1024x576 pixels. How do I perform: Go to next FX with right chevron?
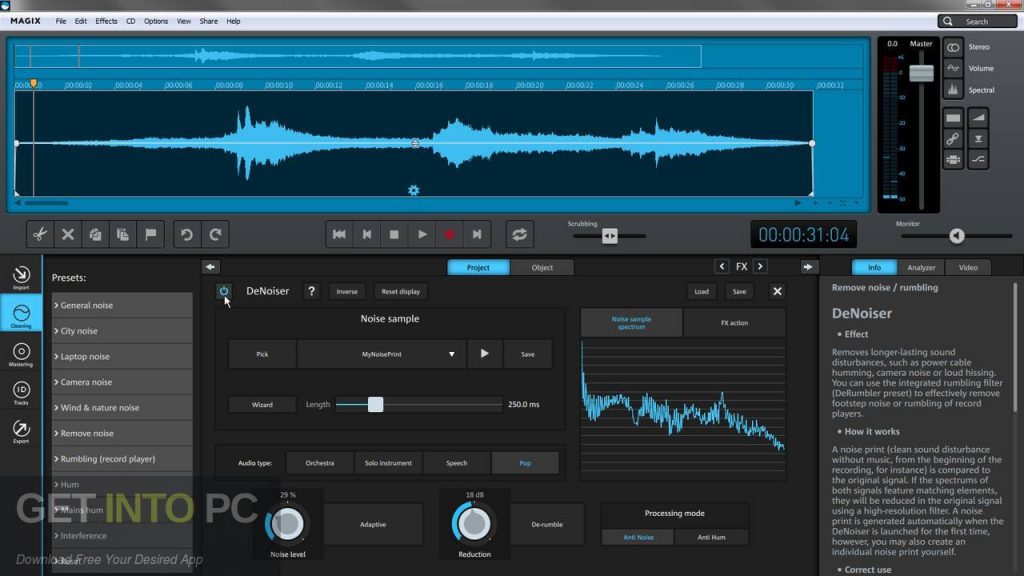tap(760, 266)
